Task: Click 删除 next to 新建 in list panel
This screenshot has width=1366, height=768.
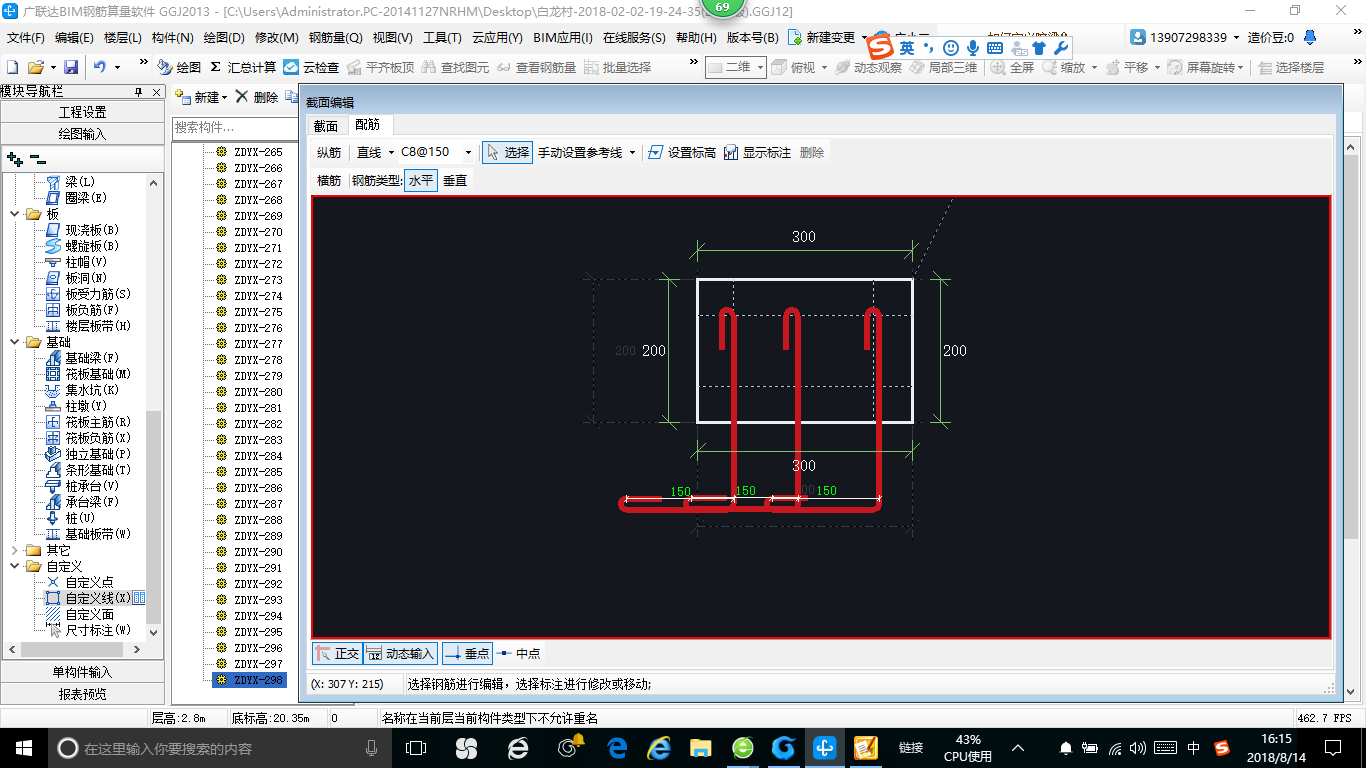Action: pos(257,97)
